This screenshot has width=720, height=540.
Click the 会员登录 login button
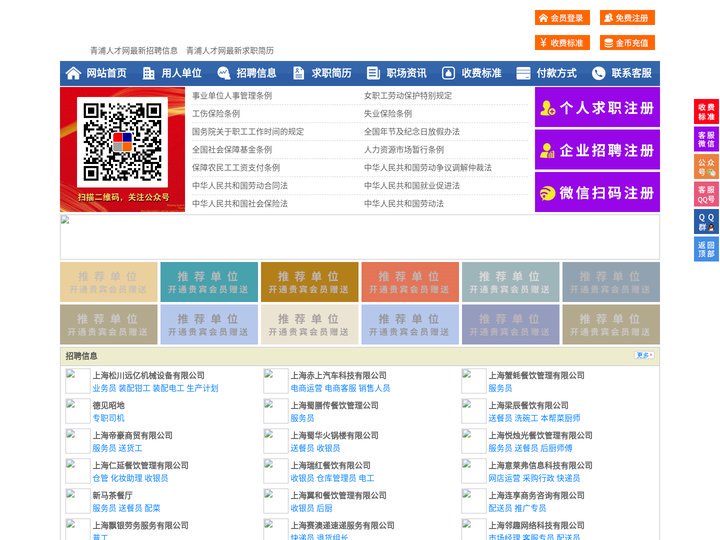click(x=562, y=18)
